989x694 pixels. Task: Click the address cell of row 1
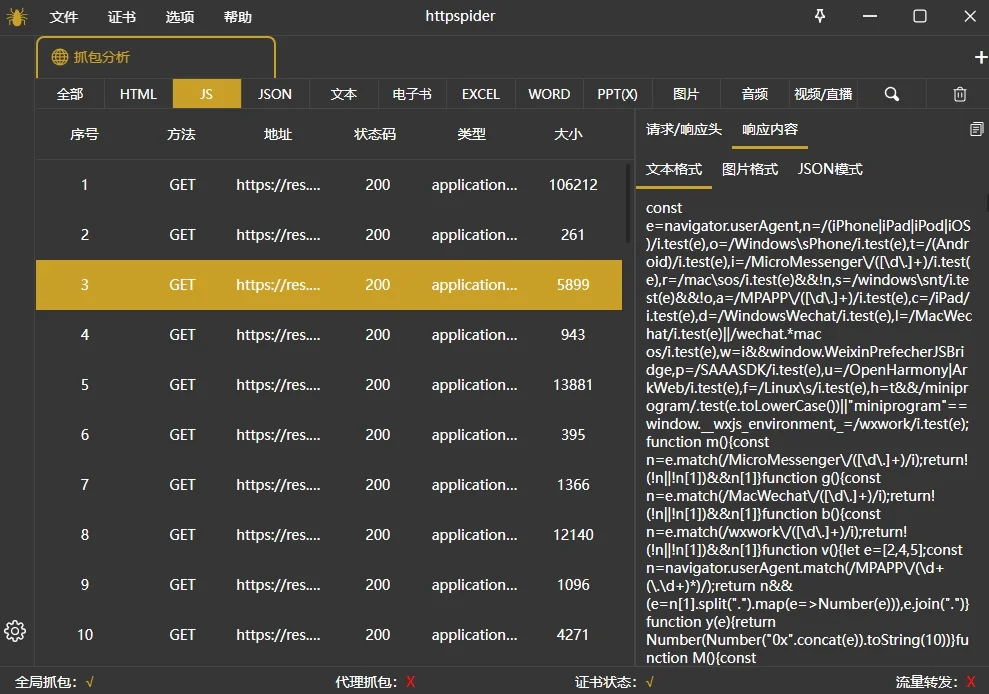(278, 185)
